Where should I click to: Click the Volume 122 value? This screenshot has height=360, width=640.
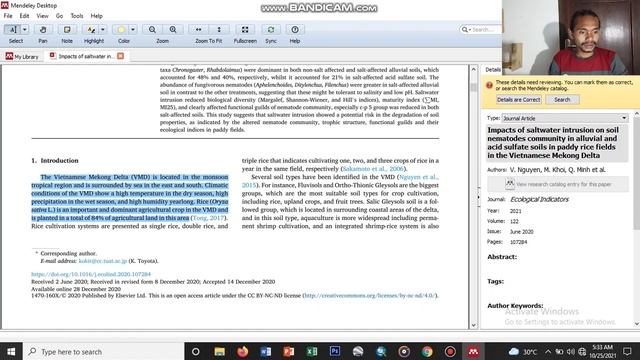click(x=514, y=221)
